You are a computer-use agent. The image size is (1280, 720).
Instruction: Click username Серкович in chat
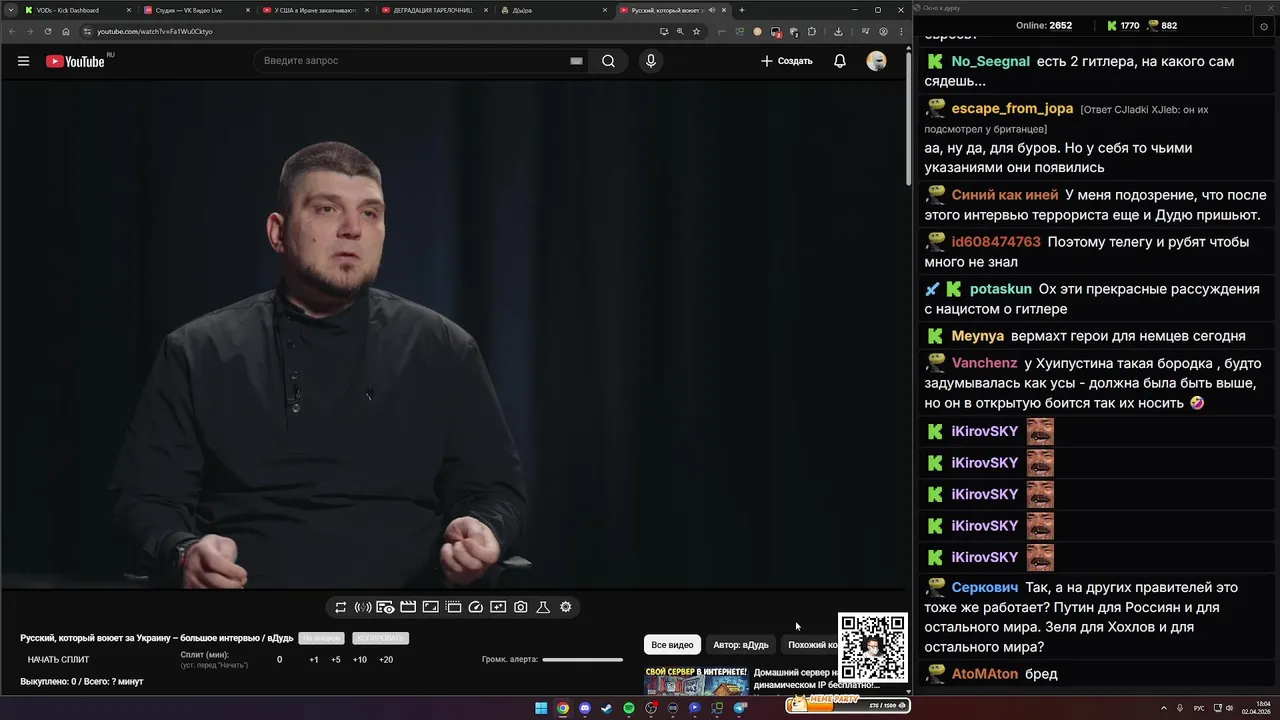pos(985,587)
